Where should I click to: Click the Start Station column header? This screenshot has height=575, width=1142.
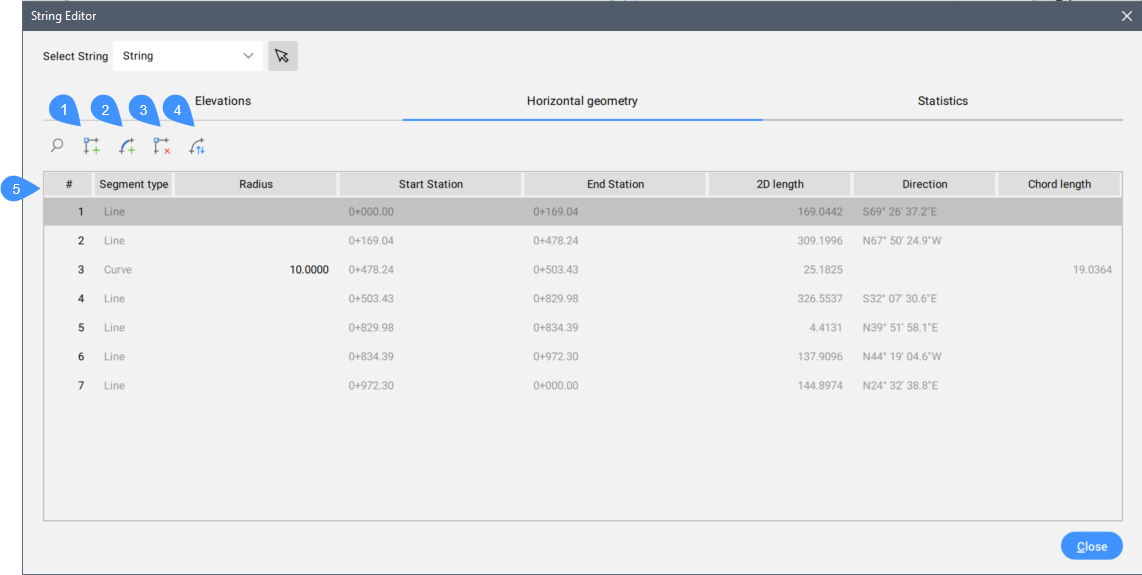(x=430, y=184)
